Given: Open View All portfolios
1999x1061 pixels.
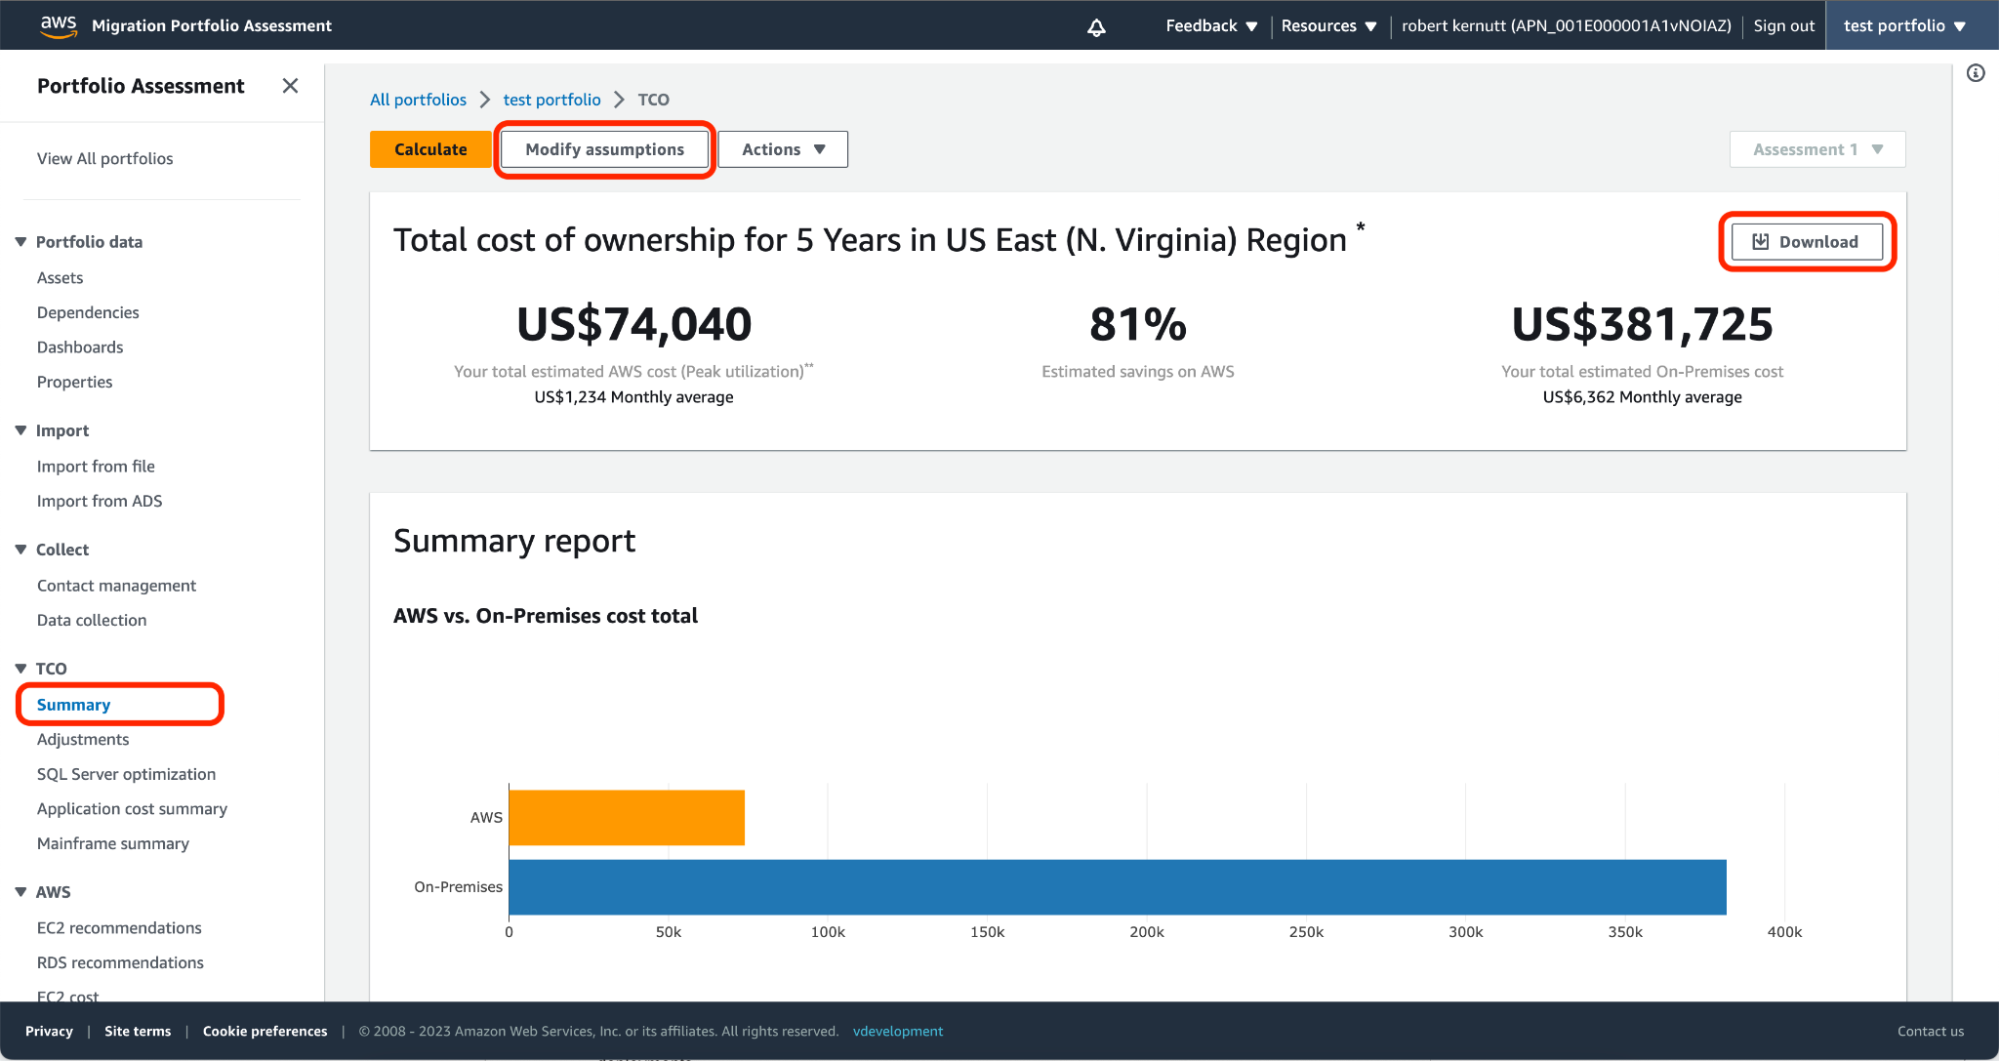Looking at the screenshot, I should (105, 159).
